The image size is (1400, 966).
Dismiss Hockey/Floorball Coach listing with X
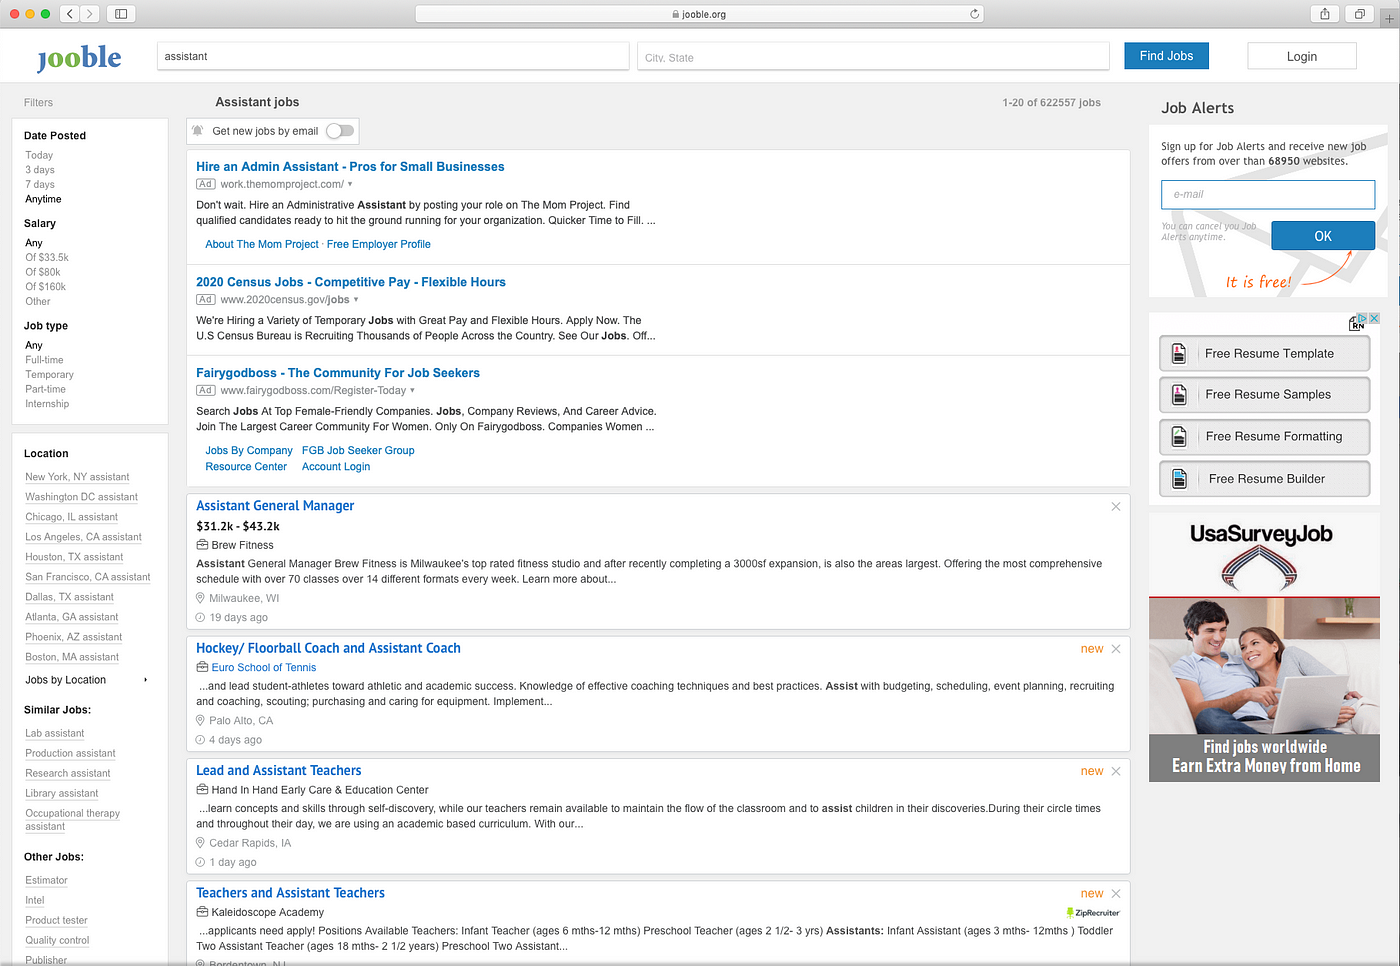pyautogui.click(x=1116, y=649)
